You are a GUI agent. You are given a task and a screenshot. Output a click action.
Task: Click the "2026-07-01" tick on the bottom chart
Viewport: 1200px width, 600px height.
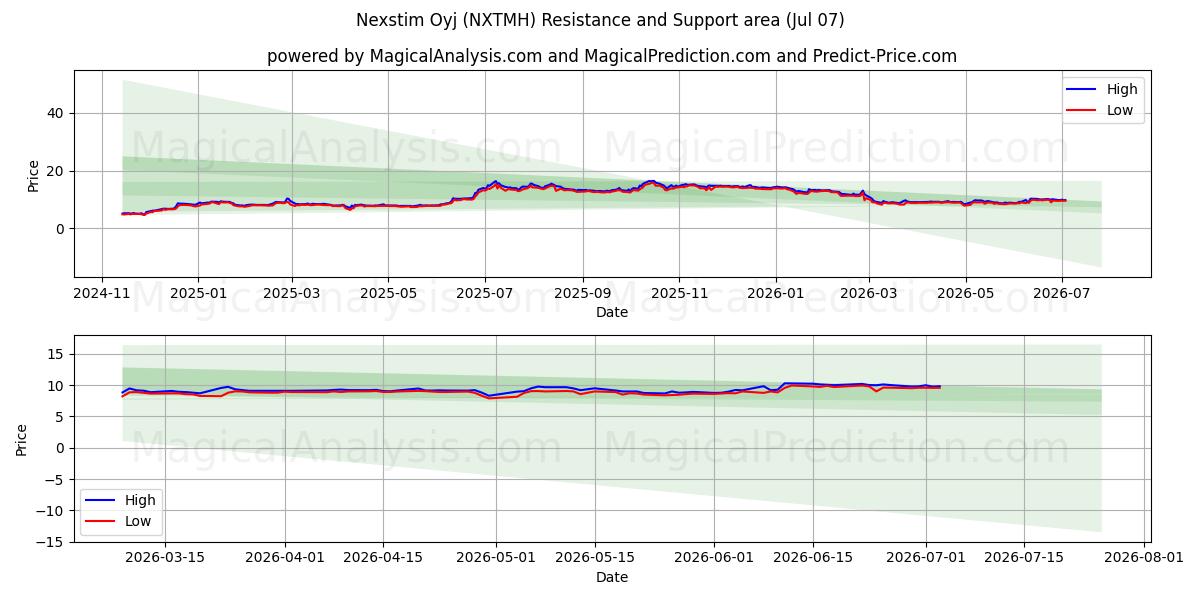click(x=925, y=558)
